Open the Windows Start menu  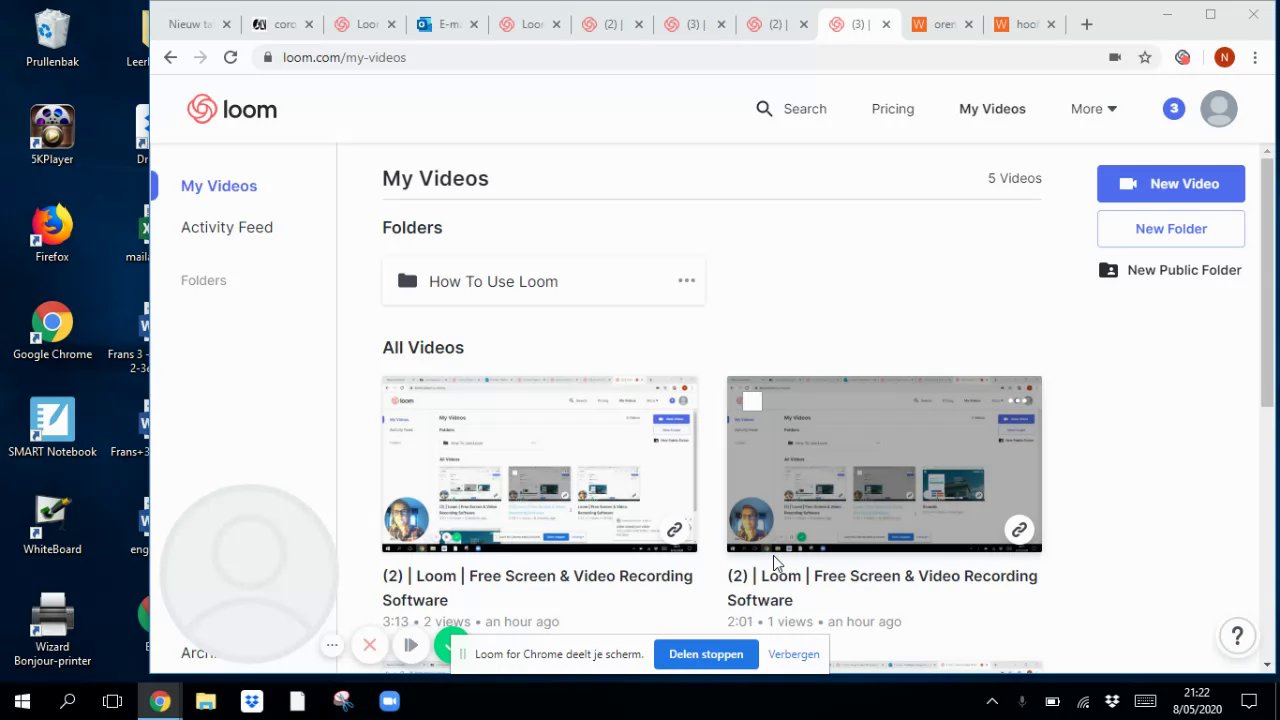click(22, 701)
